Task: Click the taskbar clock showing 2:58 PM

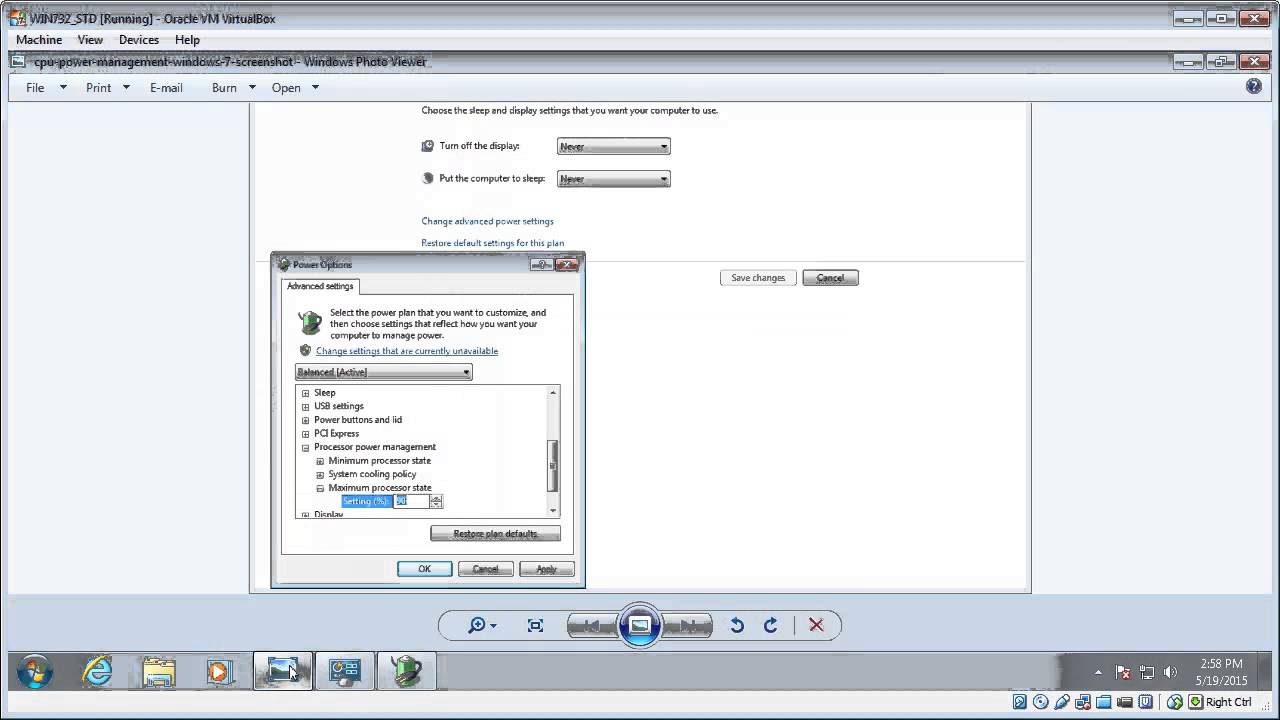Action: click(x=1220, y=671)
